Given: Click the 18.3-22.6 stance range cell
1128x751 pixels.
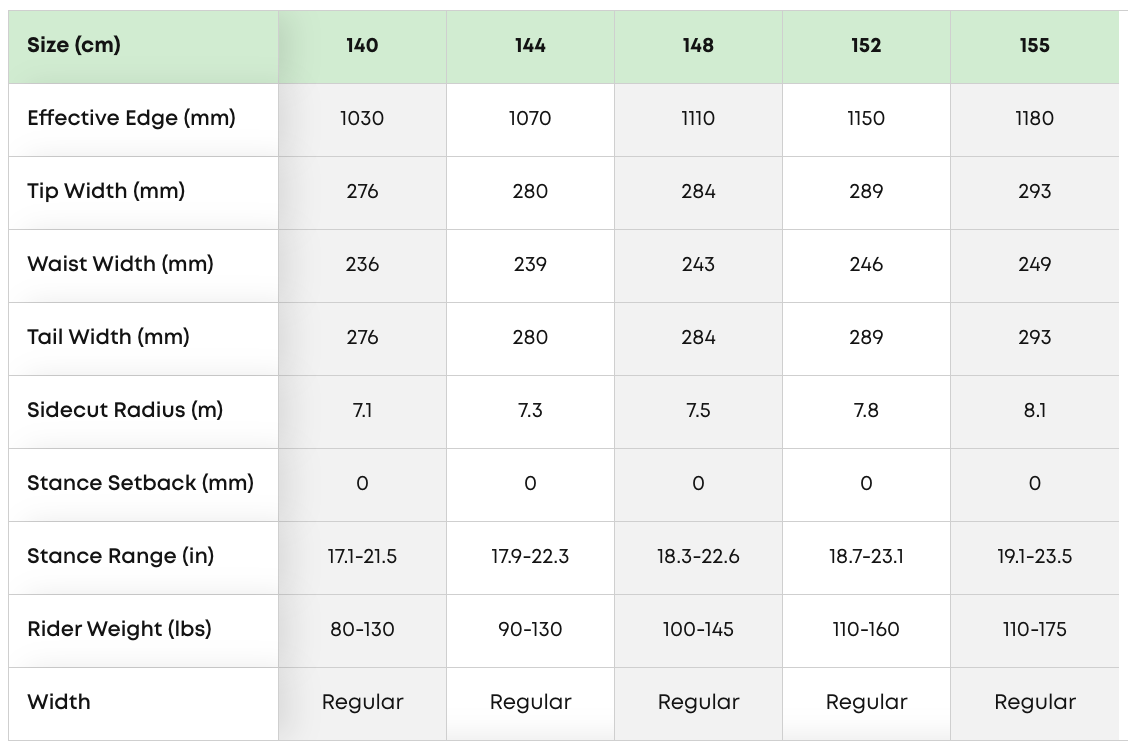Looking at the screenshot, I should tap(698, 557).
